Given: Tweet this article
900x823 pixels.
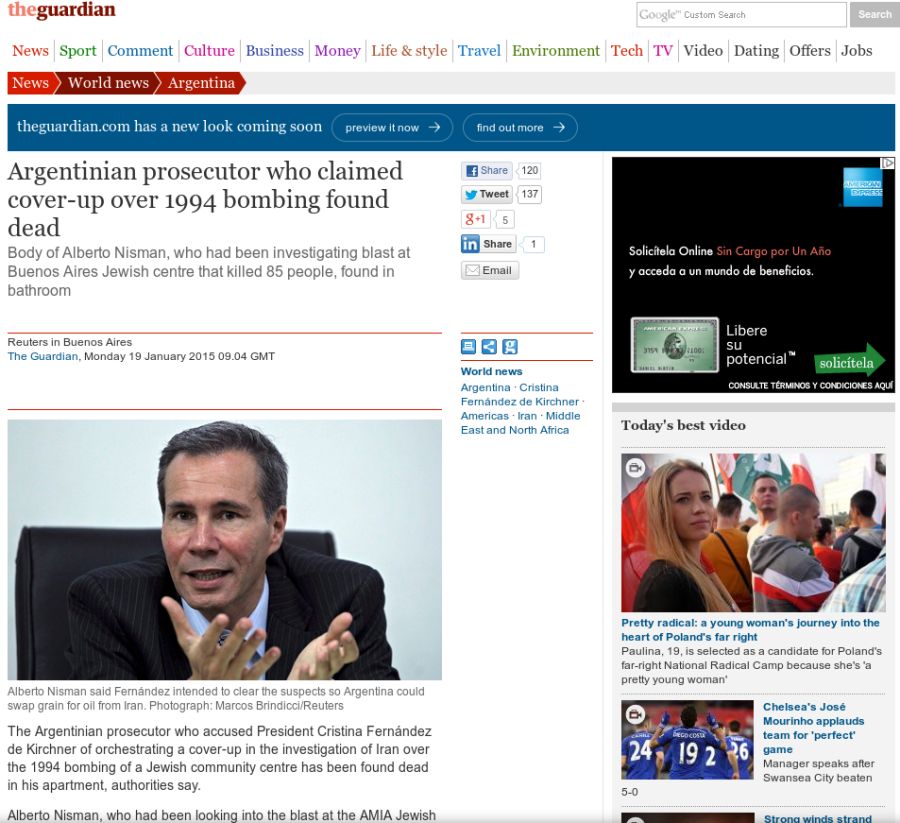Looking at the screenshot, I should tap(487, 194).
